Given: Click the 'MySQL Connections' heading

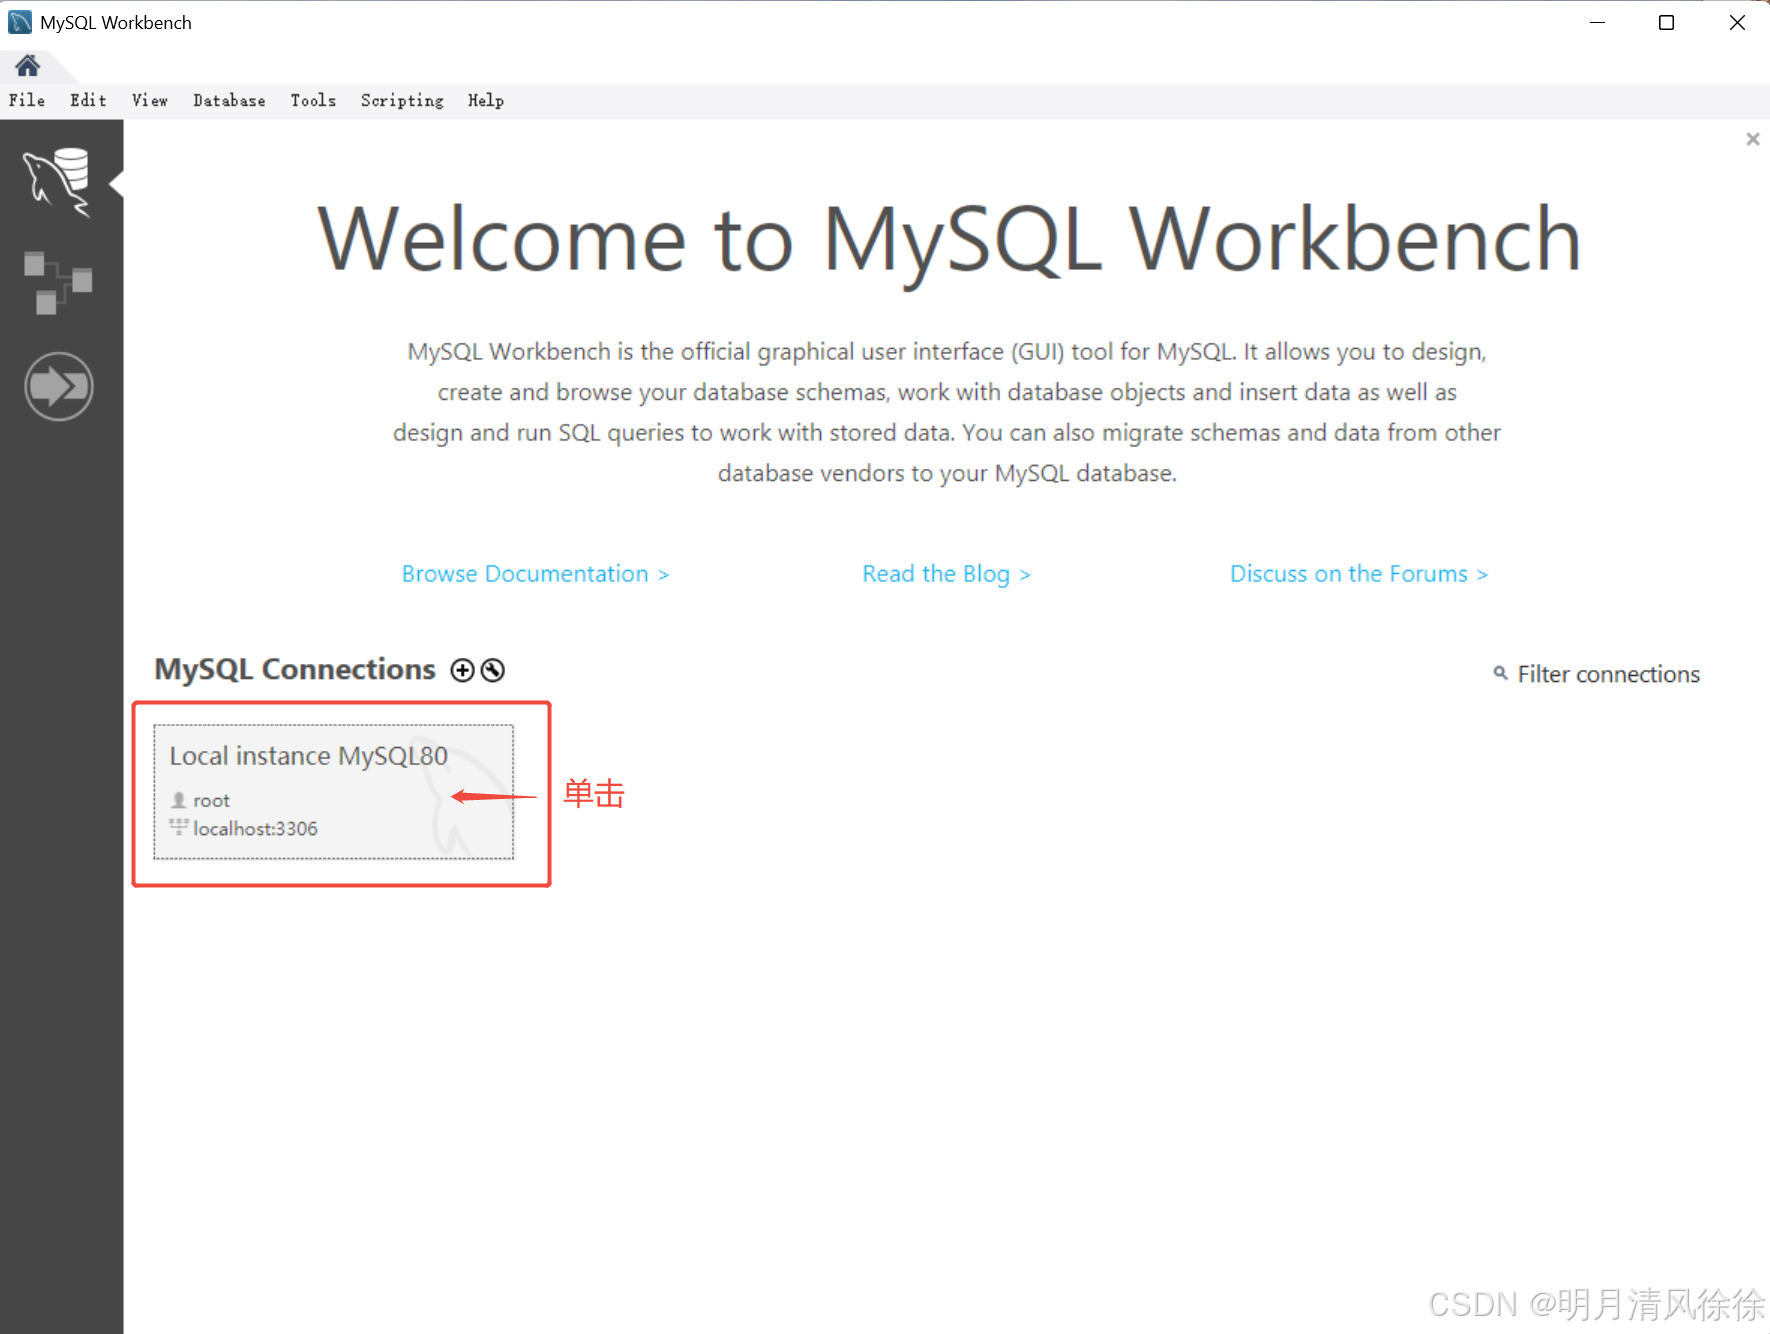Looking at the screenshot, I should (x=295, y=669).
